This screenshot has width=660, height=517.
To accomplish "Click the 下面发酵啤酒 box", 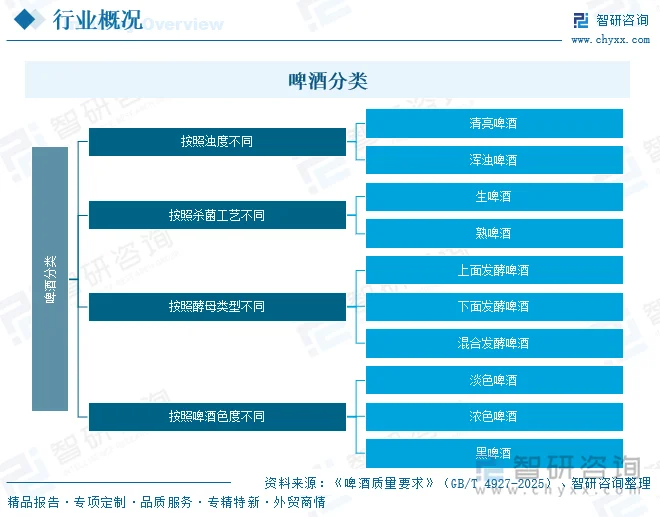I will (494, 306).
